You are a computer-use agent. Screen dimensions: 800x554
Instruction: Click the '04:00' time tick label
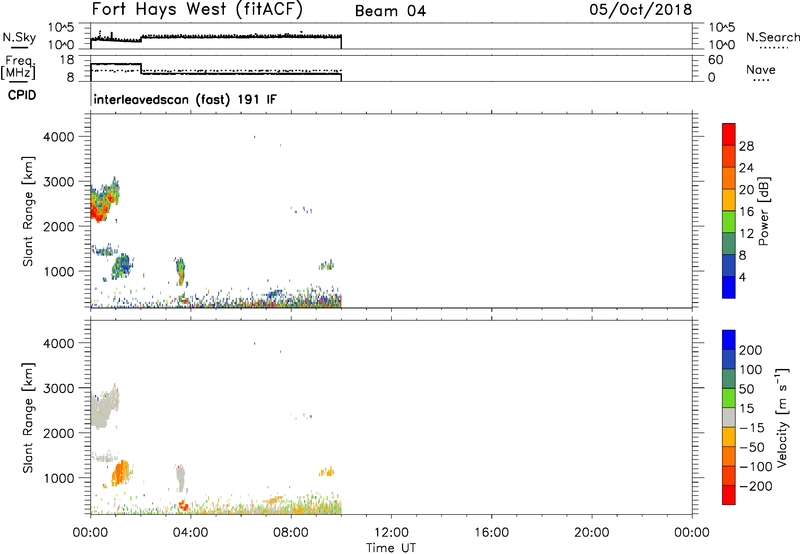point(190,533)
